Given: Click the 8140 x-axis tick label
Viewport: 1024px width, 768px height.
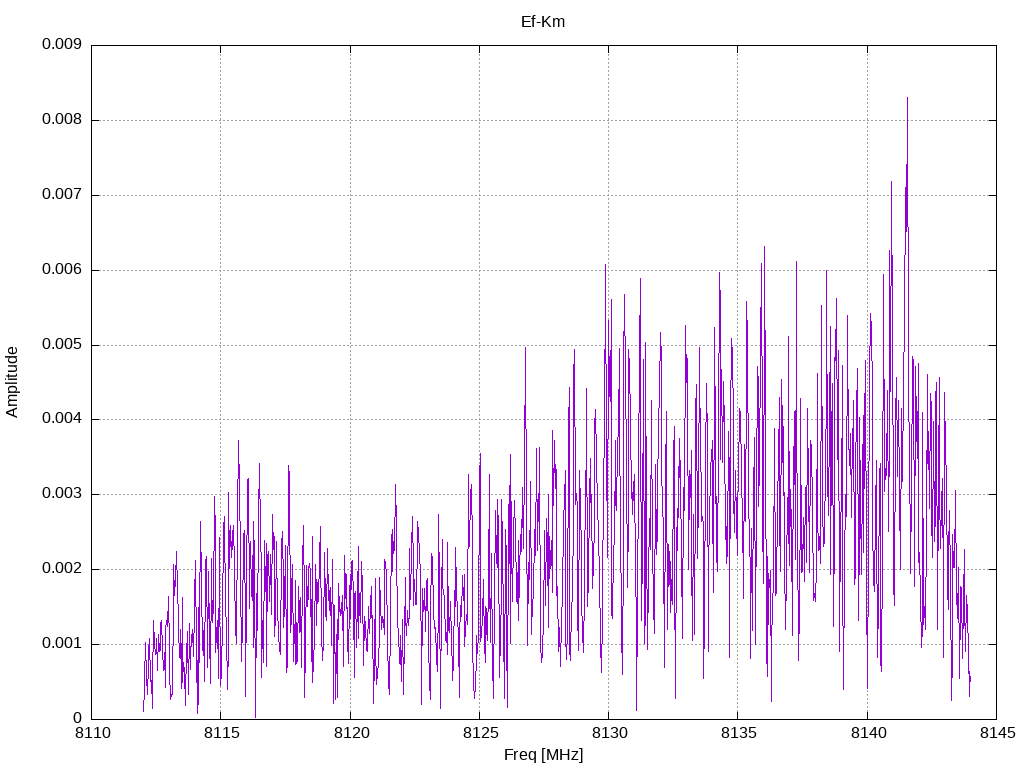Looking at the screenshot, I should coord(868,733).
